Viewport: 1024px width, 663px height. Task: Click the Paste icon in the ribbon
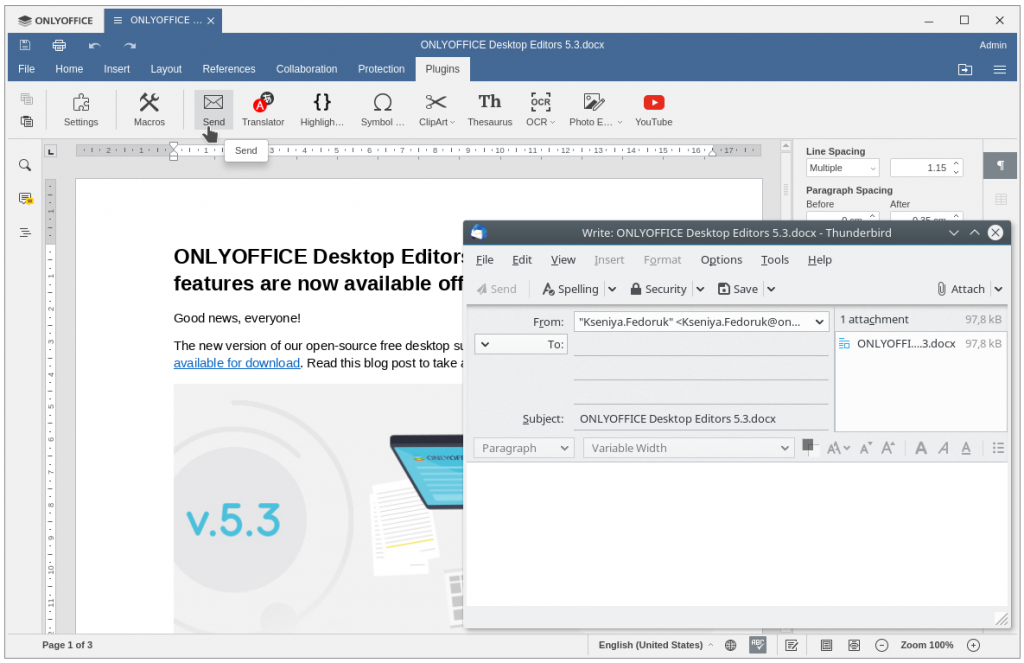[x=27, y=121]
